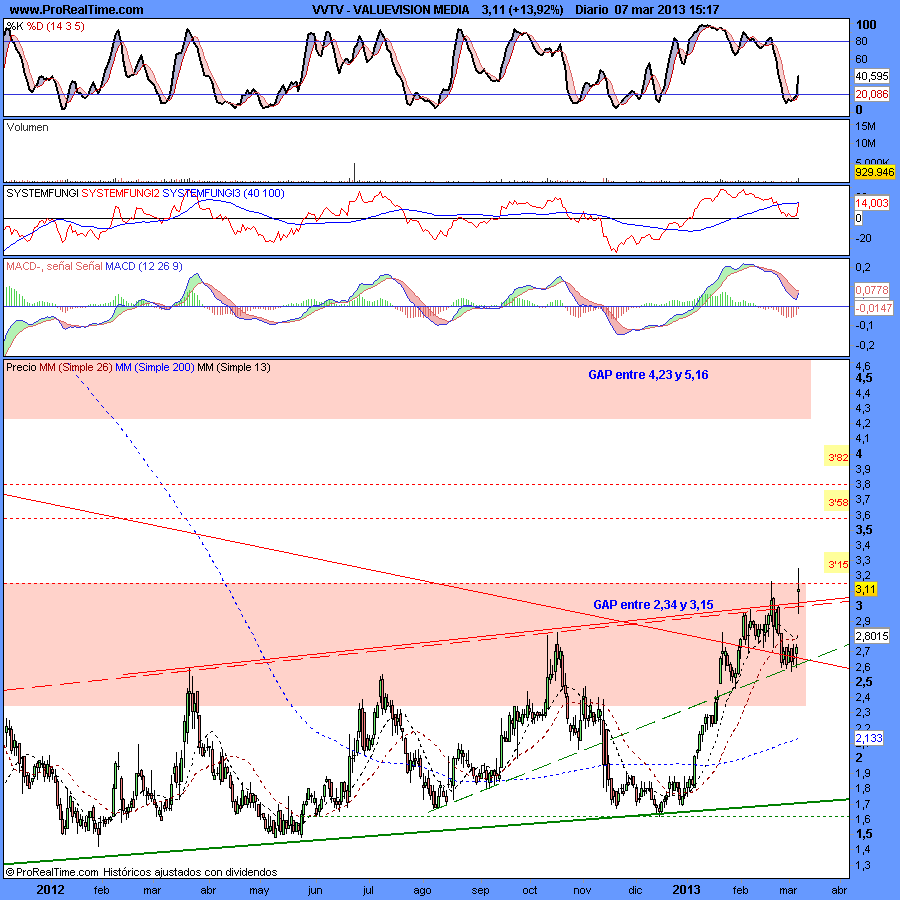
Task: Click the jun month label on time axis
Action: tap(315, 891)
